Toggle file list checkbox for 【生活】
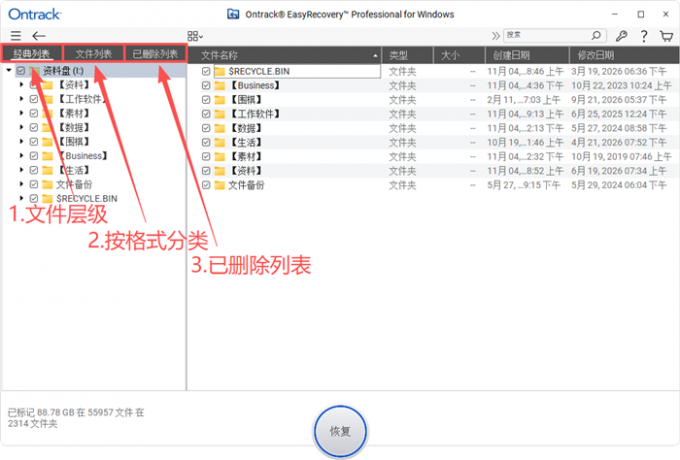This screenshot has height=460, width=680. coord(206,142)
